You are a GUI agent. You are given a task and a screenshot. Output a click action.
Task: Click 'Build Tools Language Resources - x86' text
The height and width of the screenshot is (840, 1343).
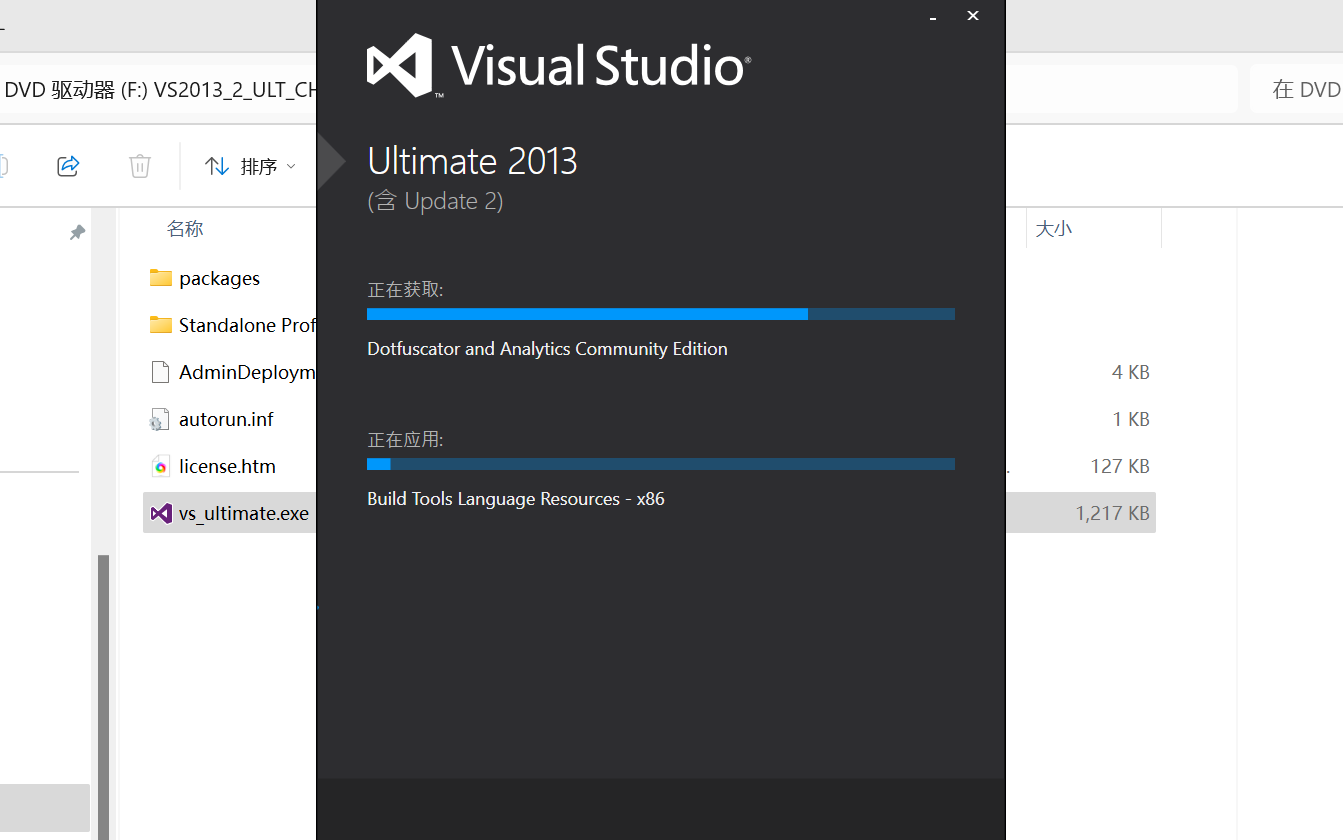click(x=516, y=499)
